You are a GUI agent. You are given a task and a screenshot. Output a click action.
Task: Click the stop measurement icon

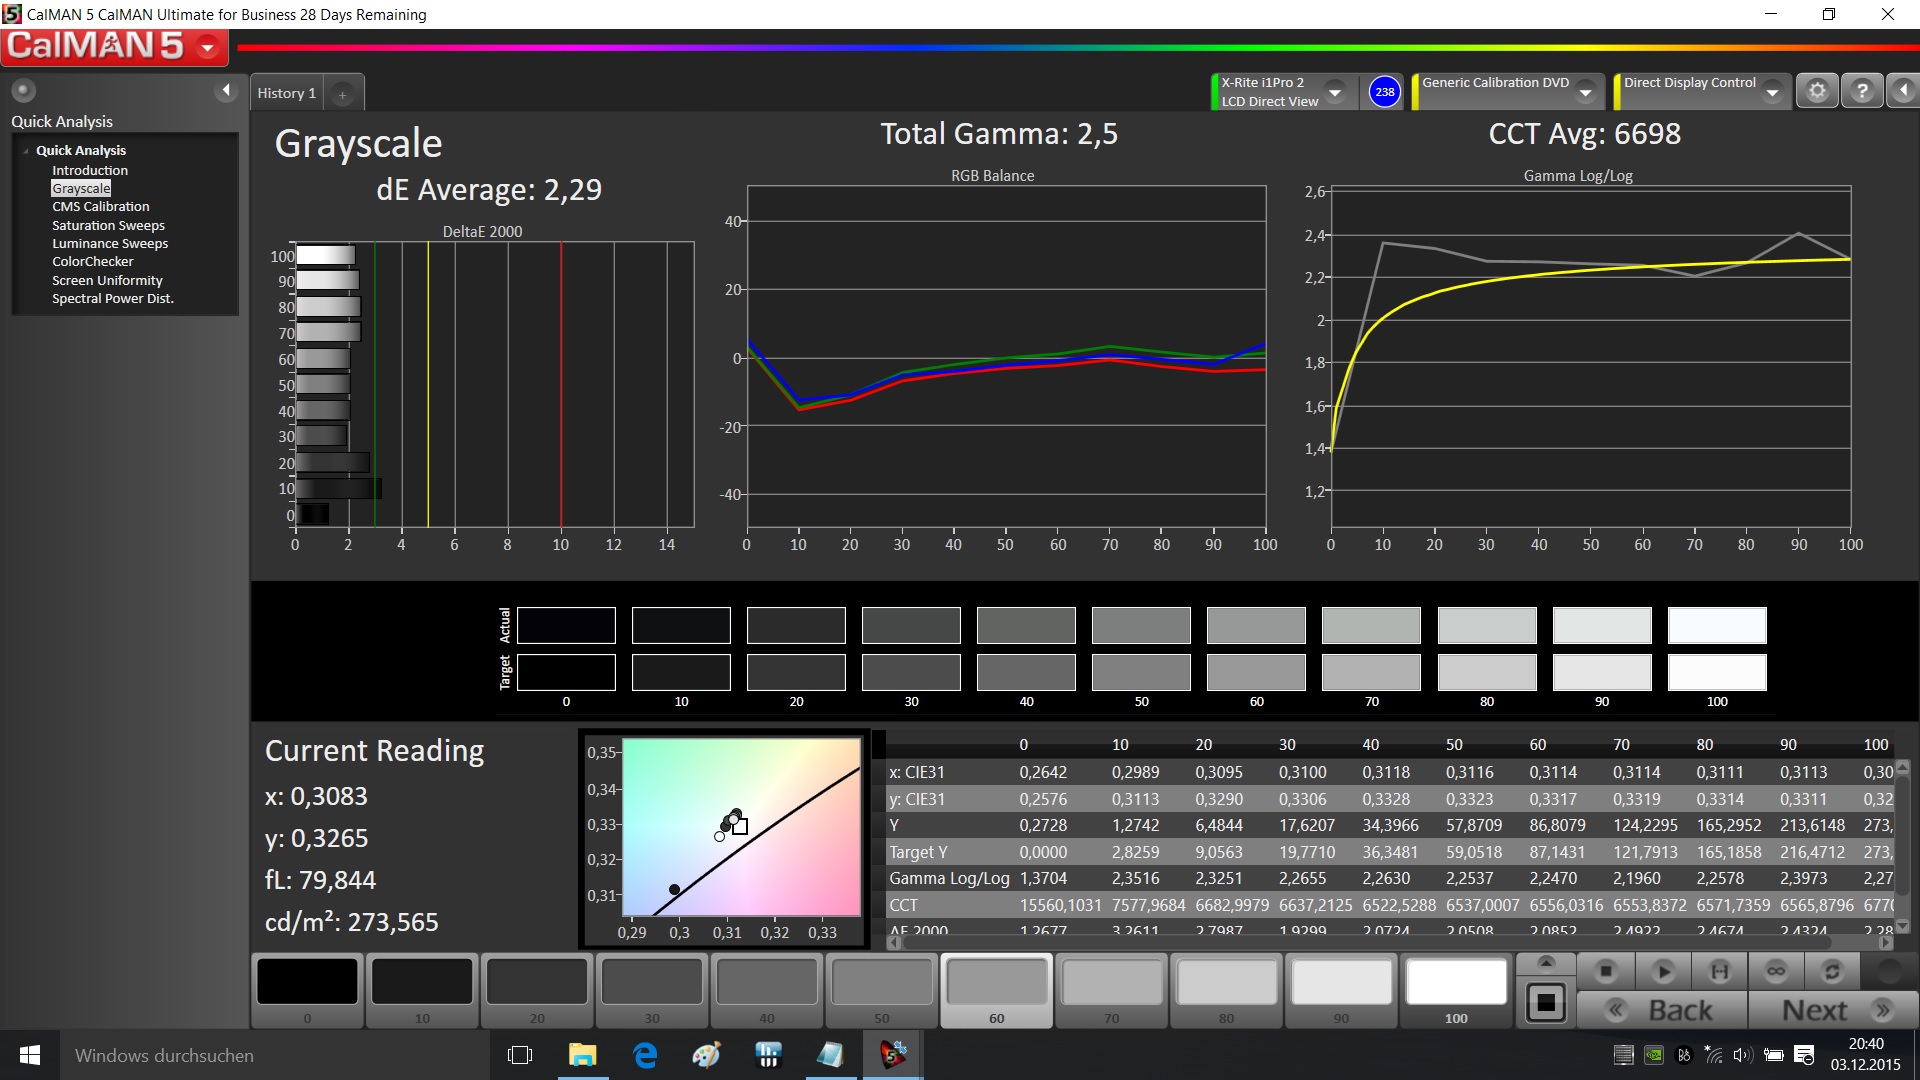point(1606,971)
